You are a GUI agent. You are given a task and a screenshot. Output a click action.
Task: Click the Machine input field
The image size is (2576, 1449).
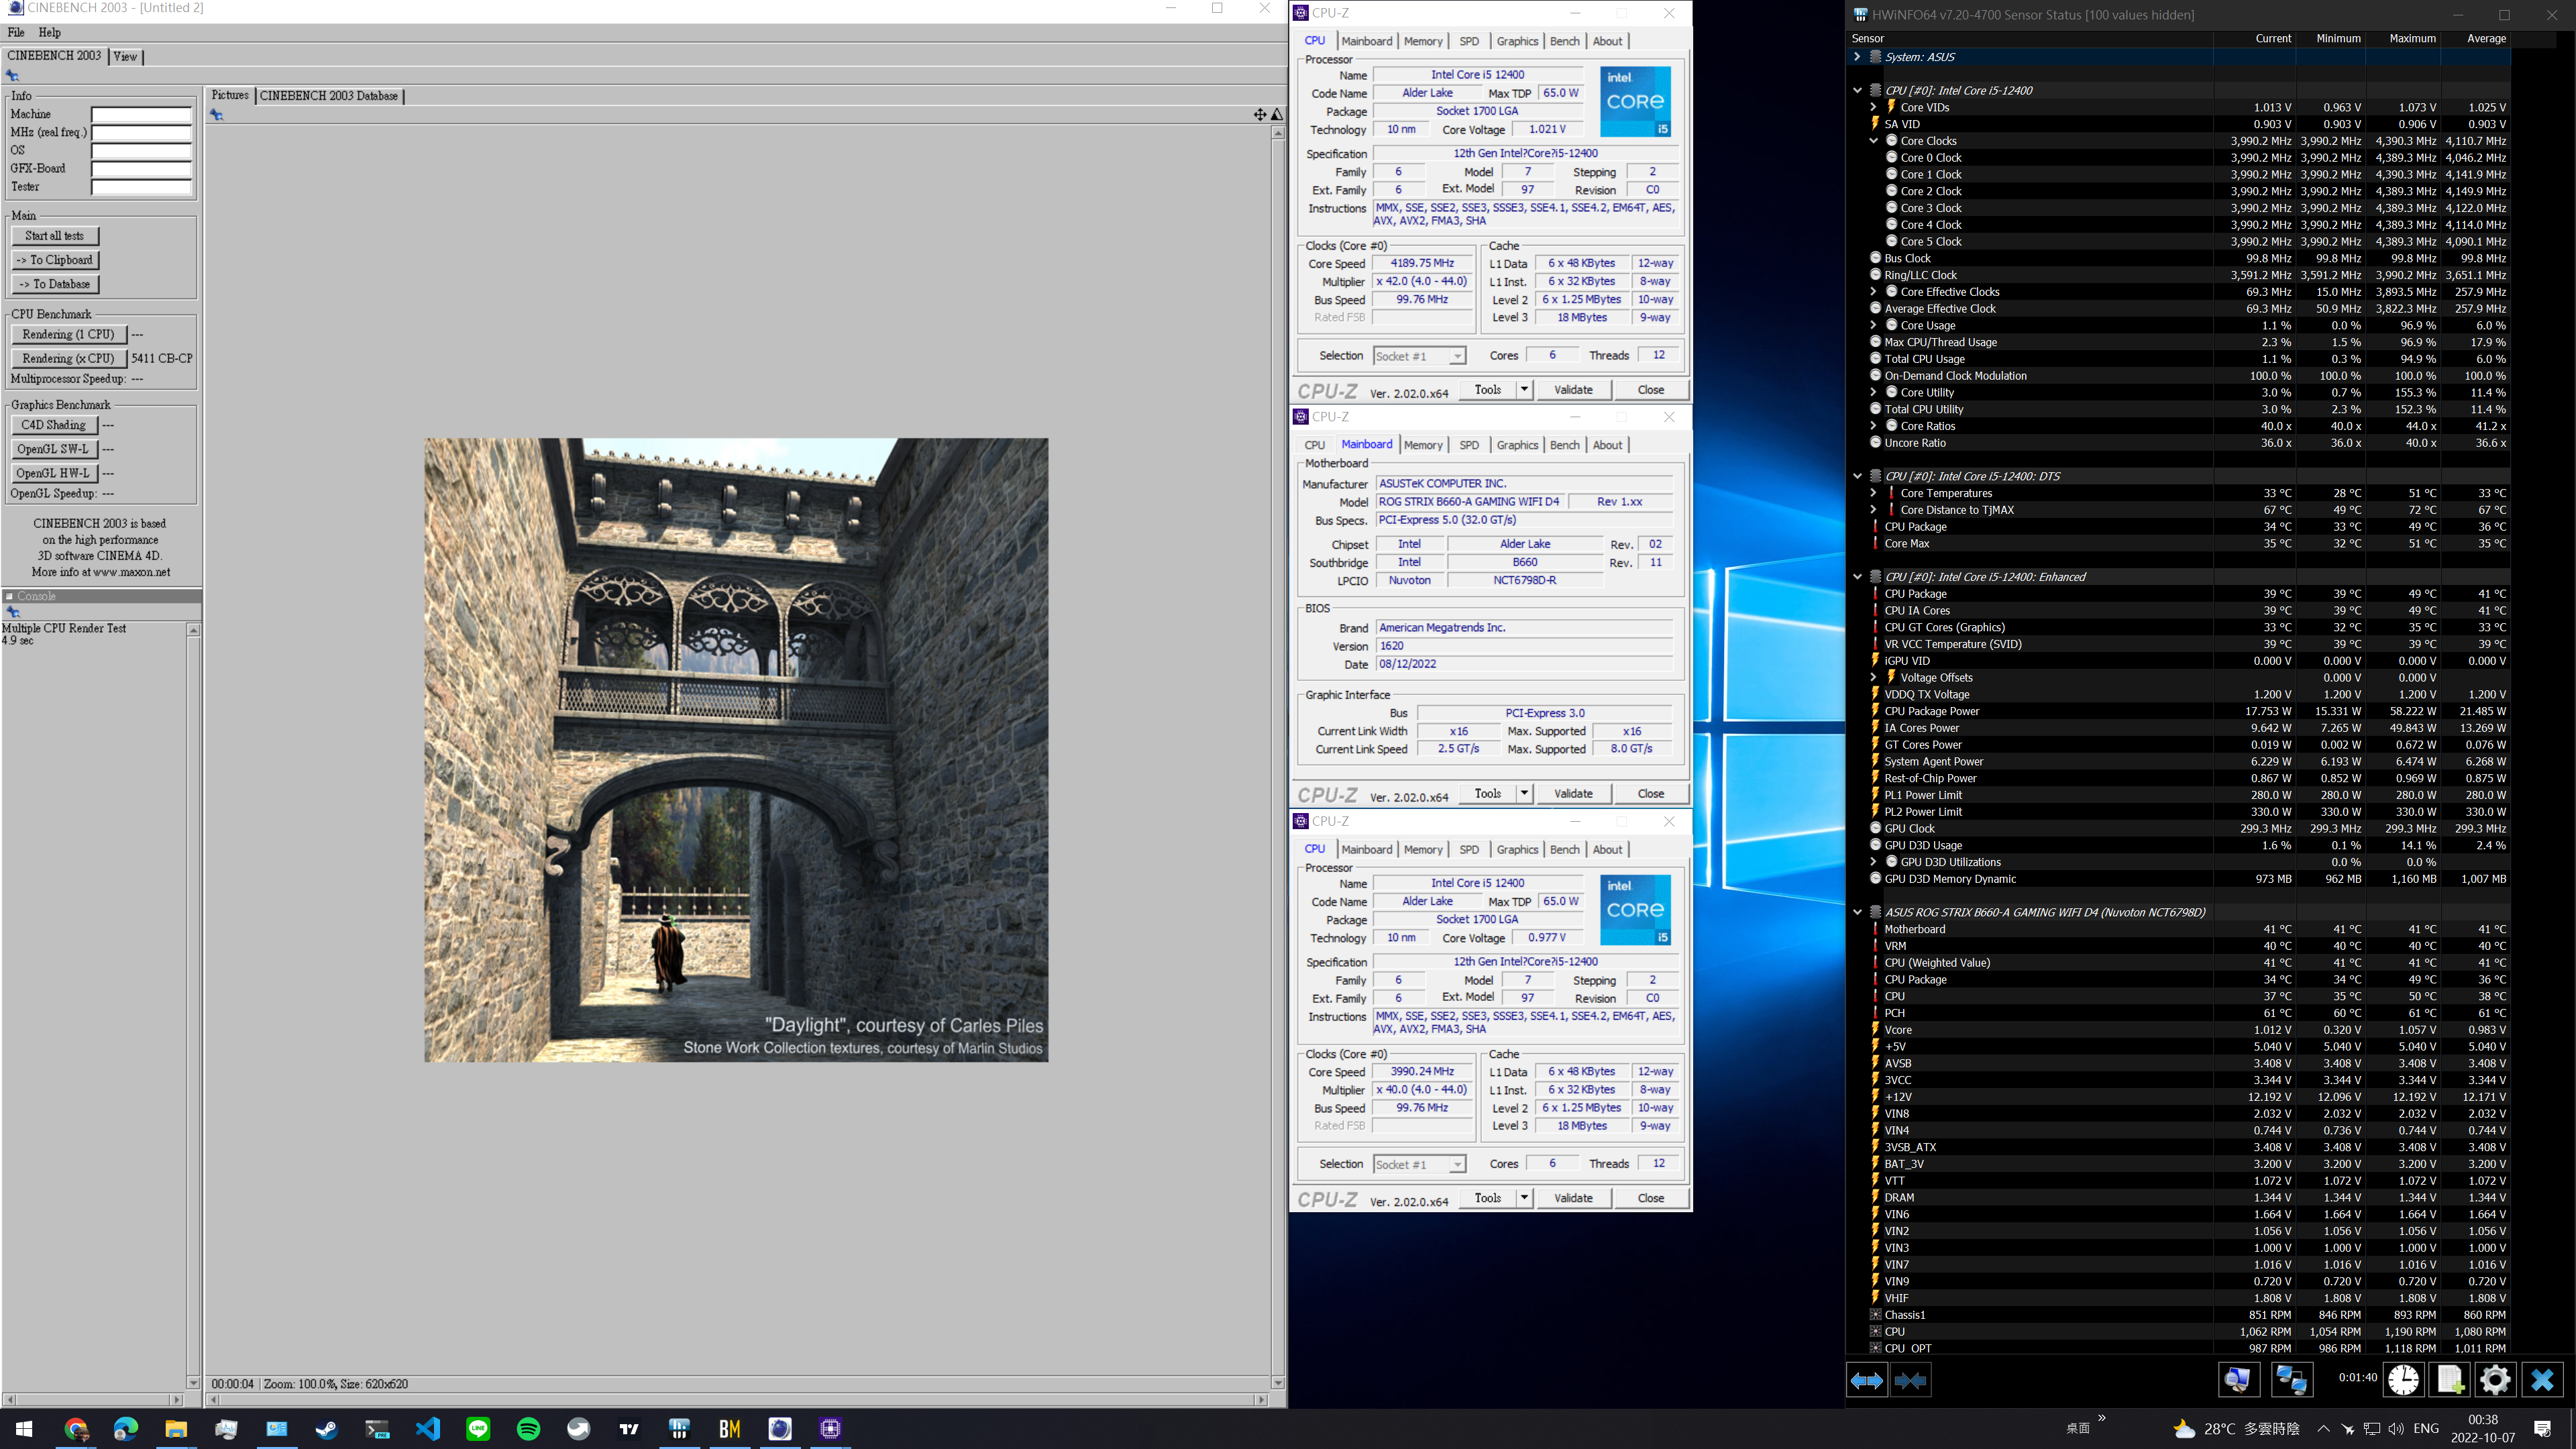tap(142, 114)
